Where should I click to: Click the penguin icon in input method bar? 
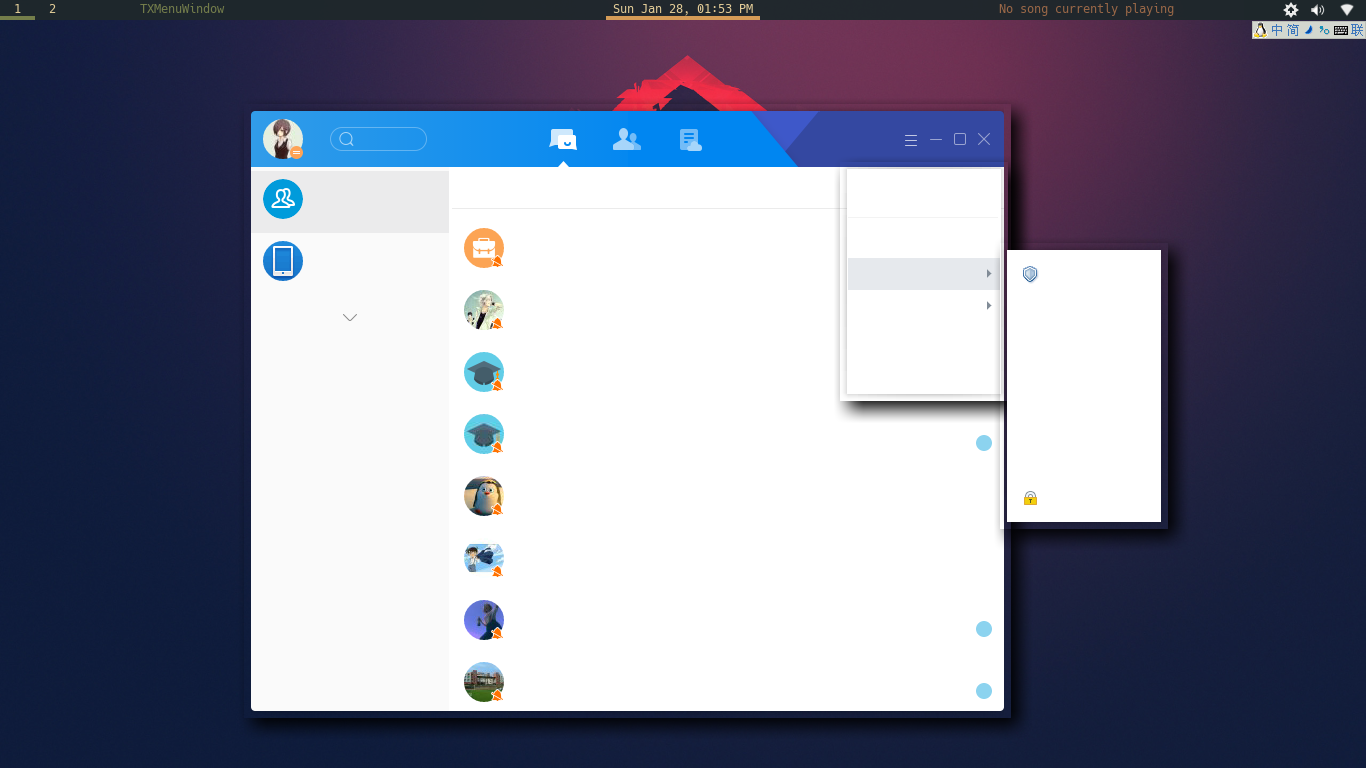[1261, 30]
